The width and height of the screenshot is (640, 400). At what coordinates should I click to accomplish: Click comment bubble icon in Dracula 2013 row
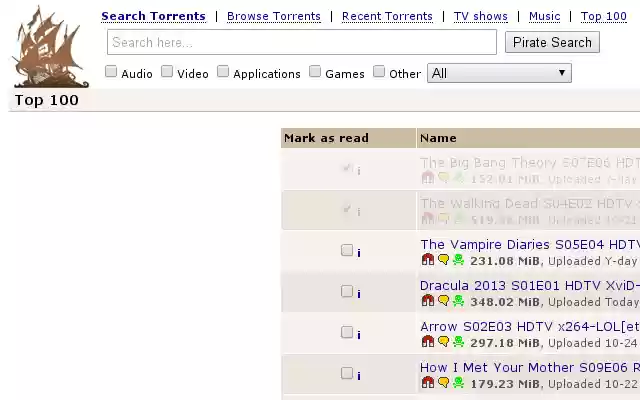click(x=443, y=300)
